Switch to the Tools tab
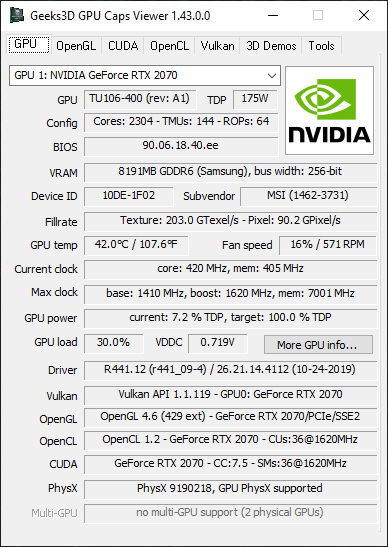The image size is (388, 547). [321, 46]
